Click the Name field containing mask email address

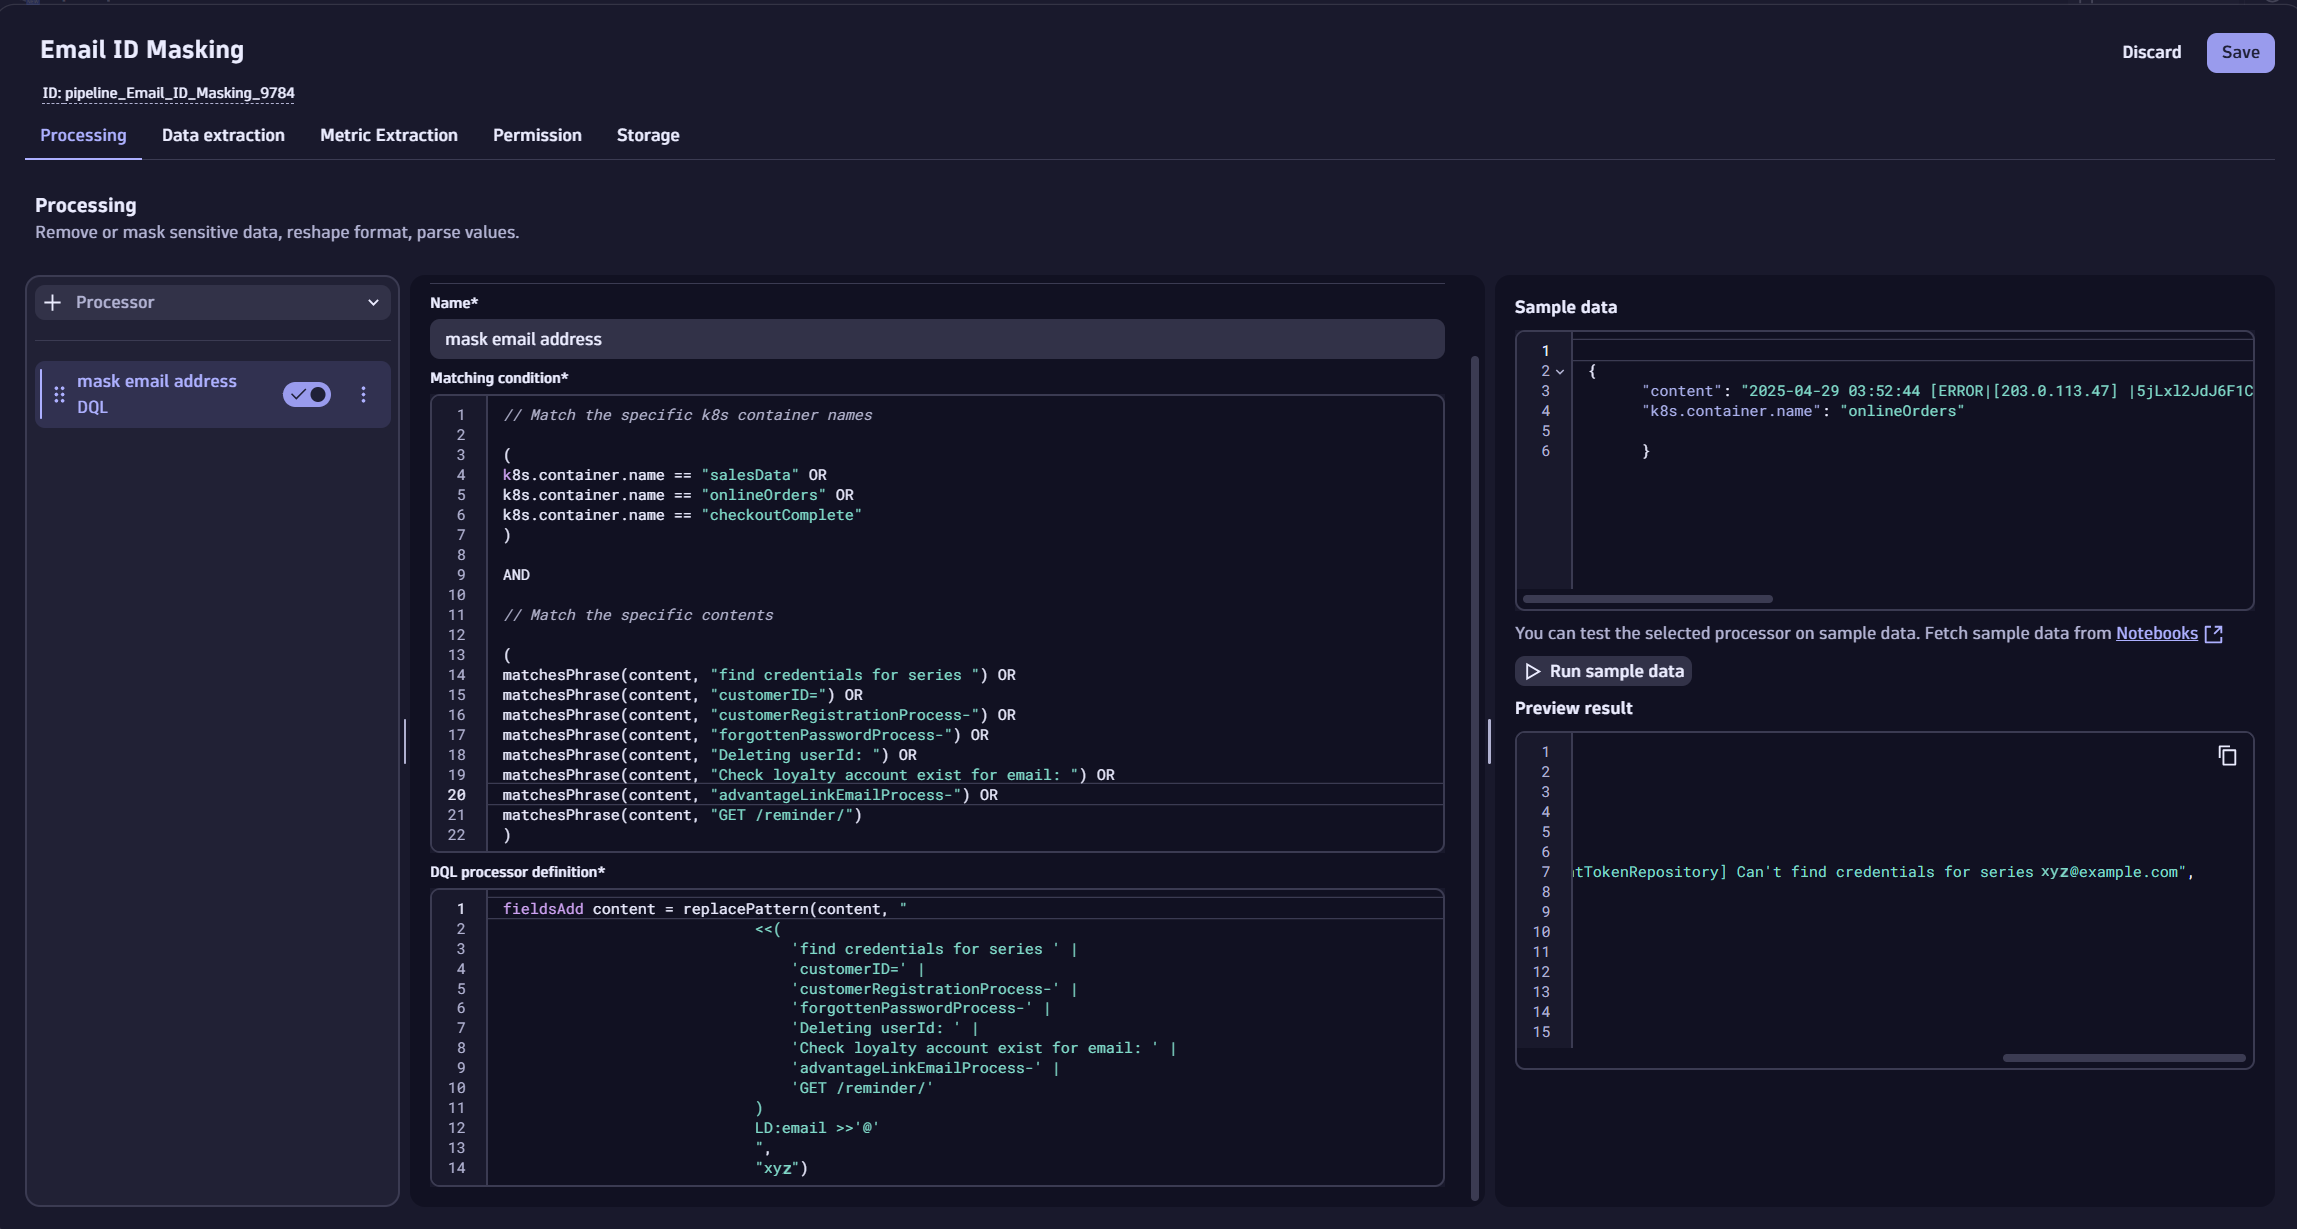pyautogui.click(x=936, y=339)
